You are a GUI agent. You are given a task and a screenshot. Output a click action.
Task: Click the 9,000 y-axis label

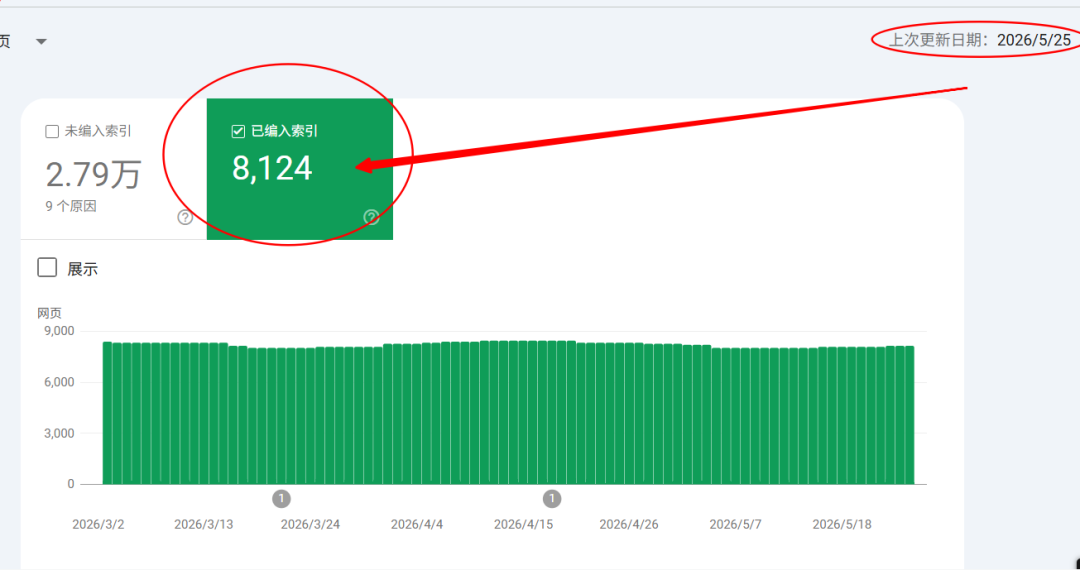(61, 331)
